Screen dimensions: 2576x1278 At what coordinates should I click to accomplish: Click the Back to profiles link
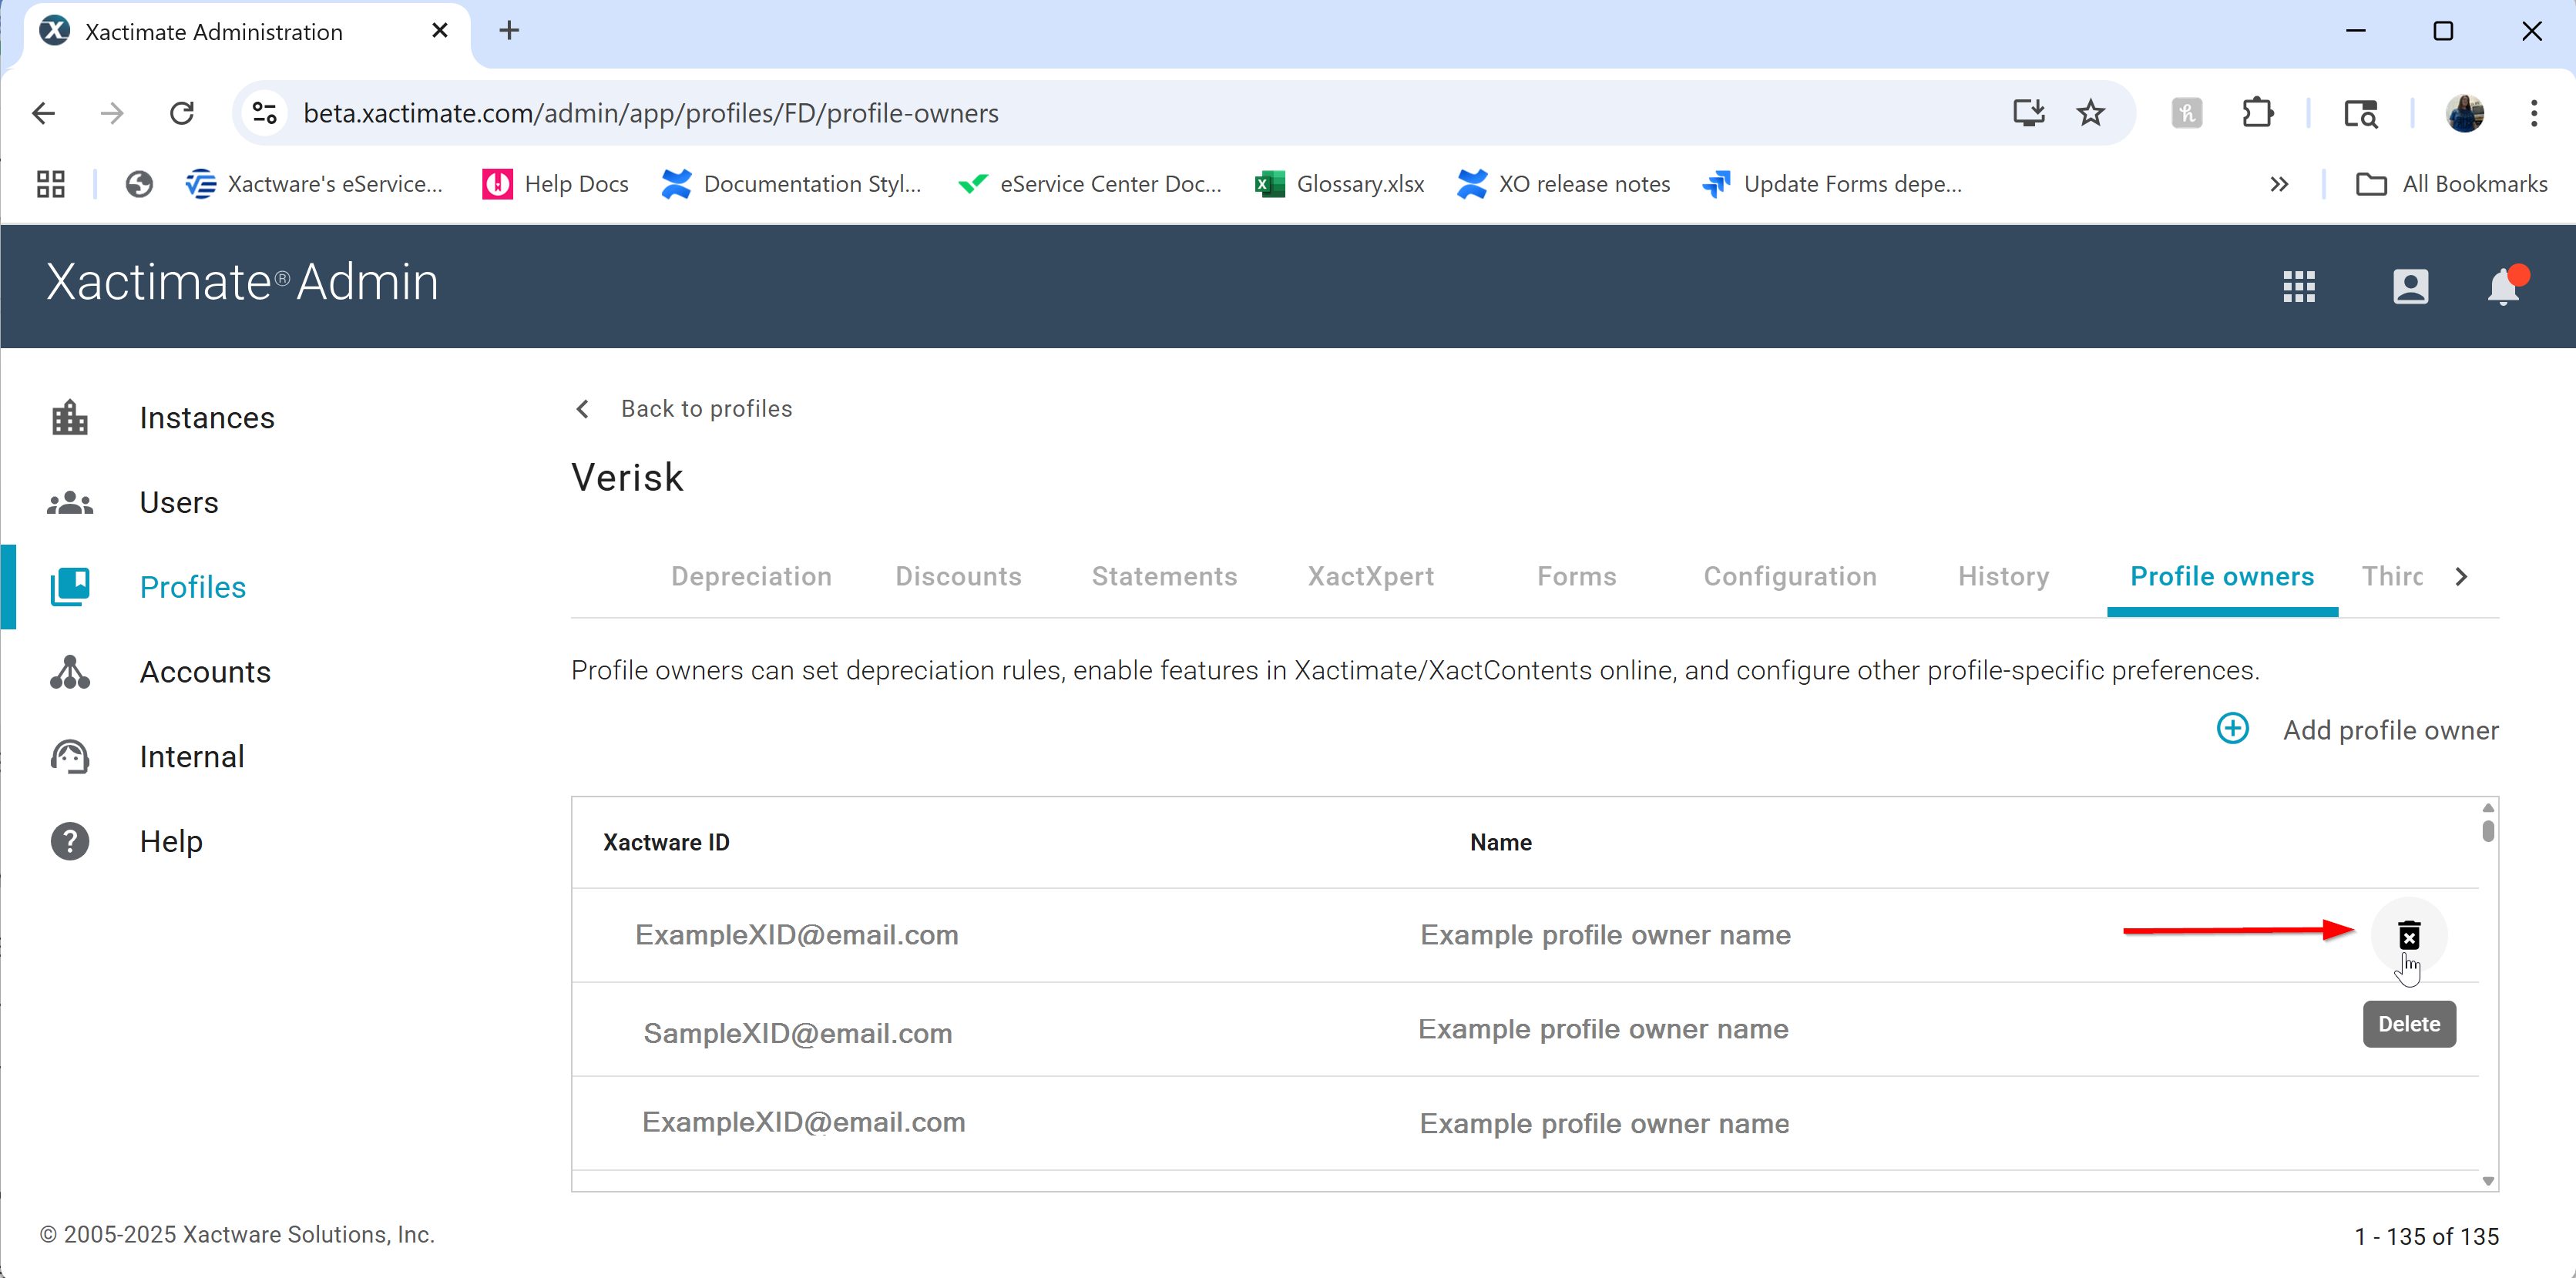tap(706, 409)
